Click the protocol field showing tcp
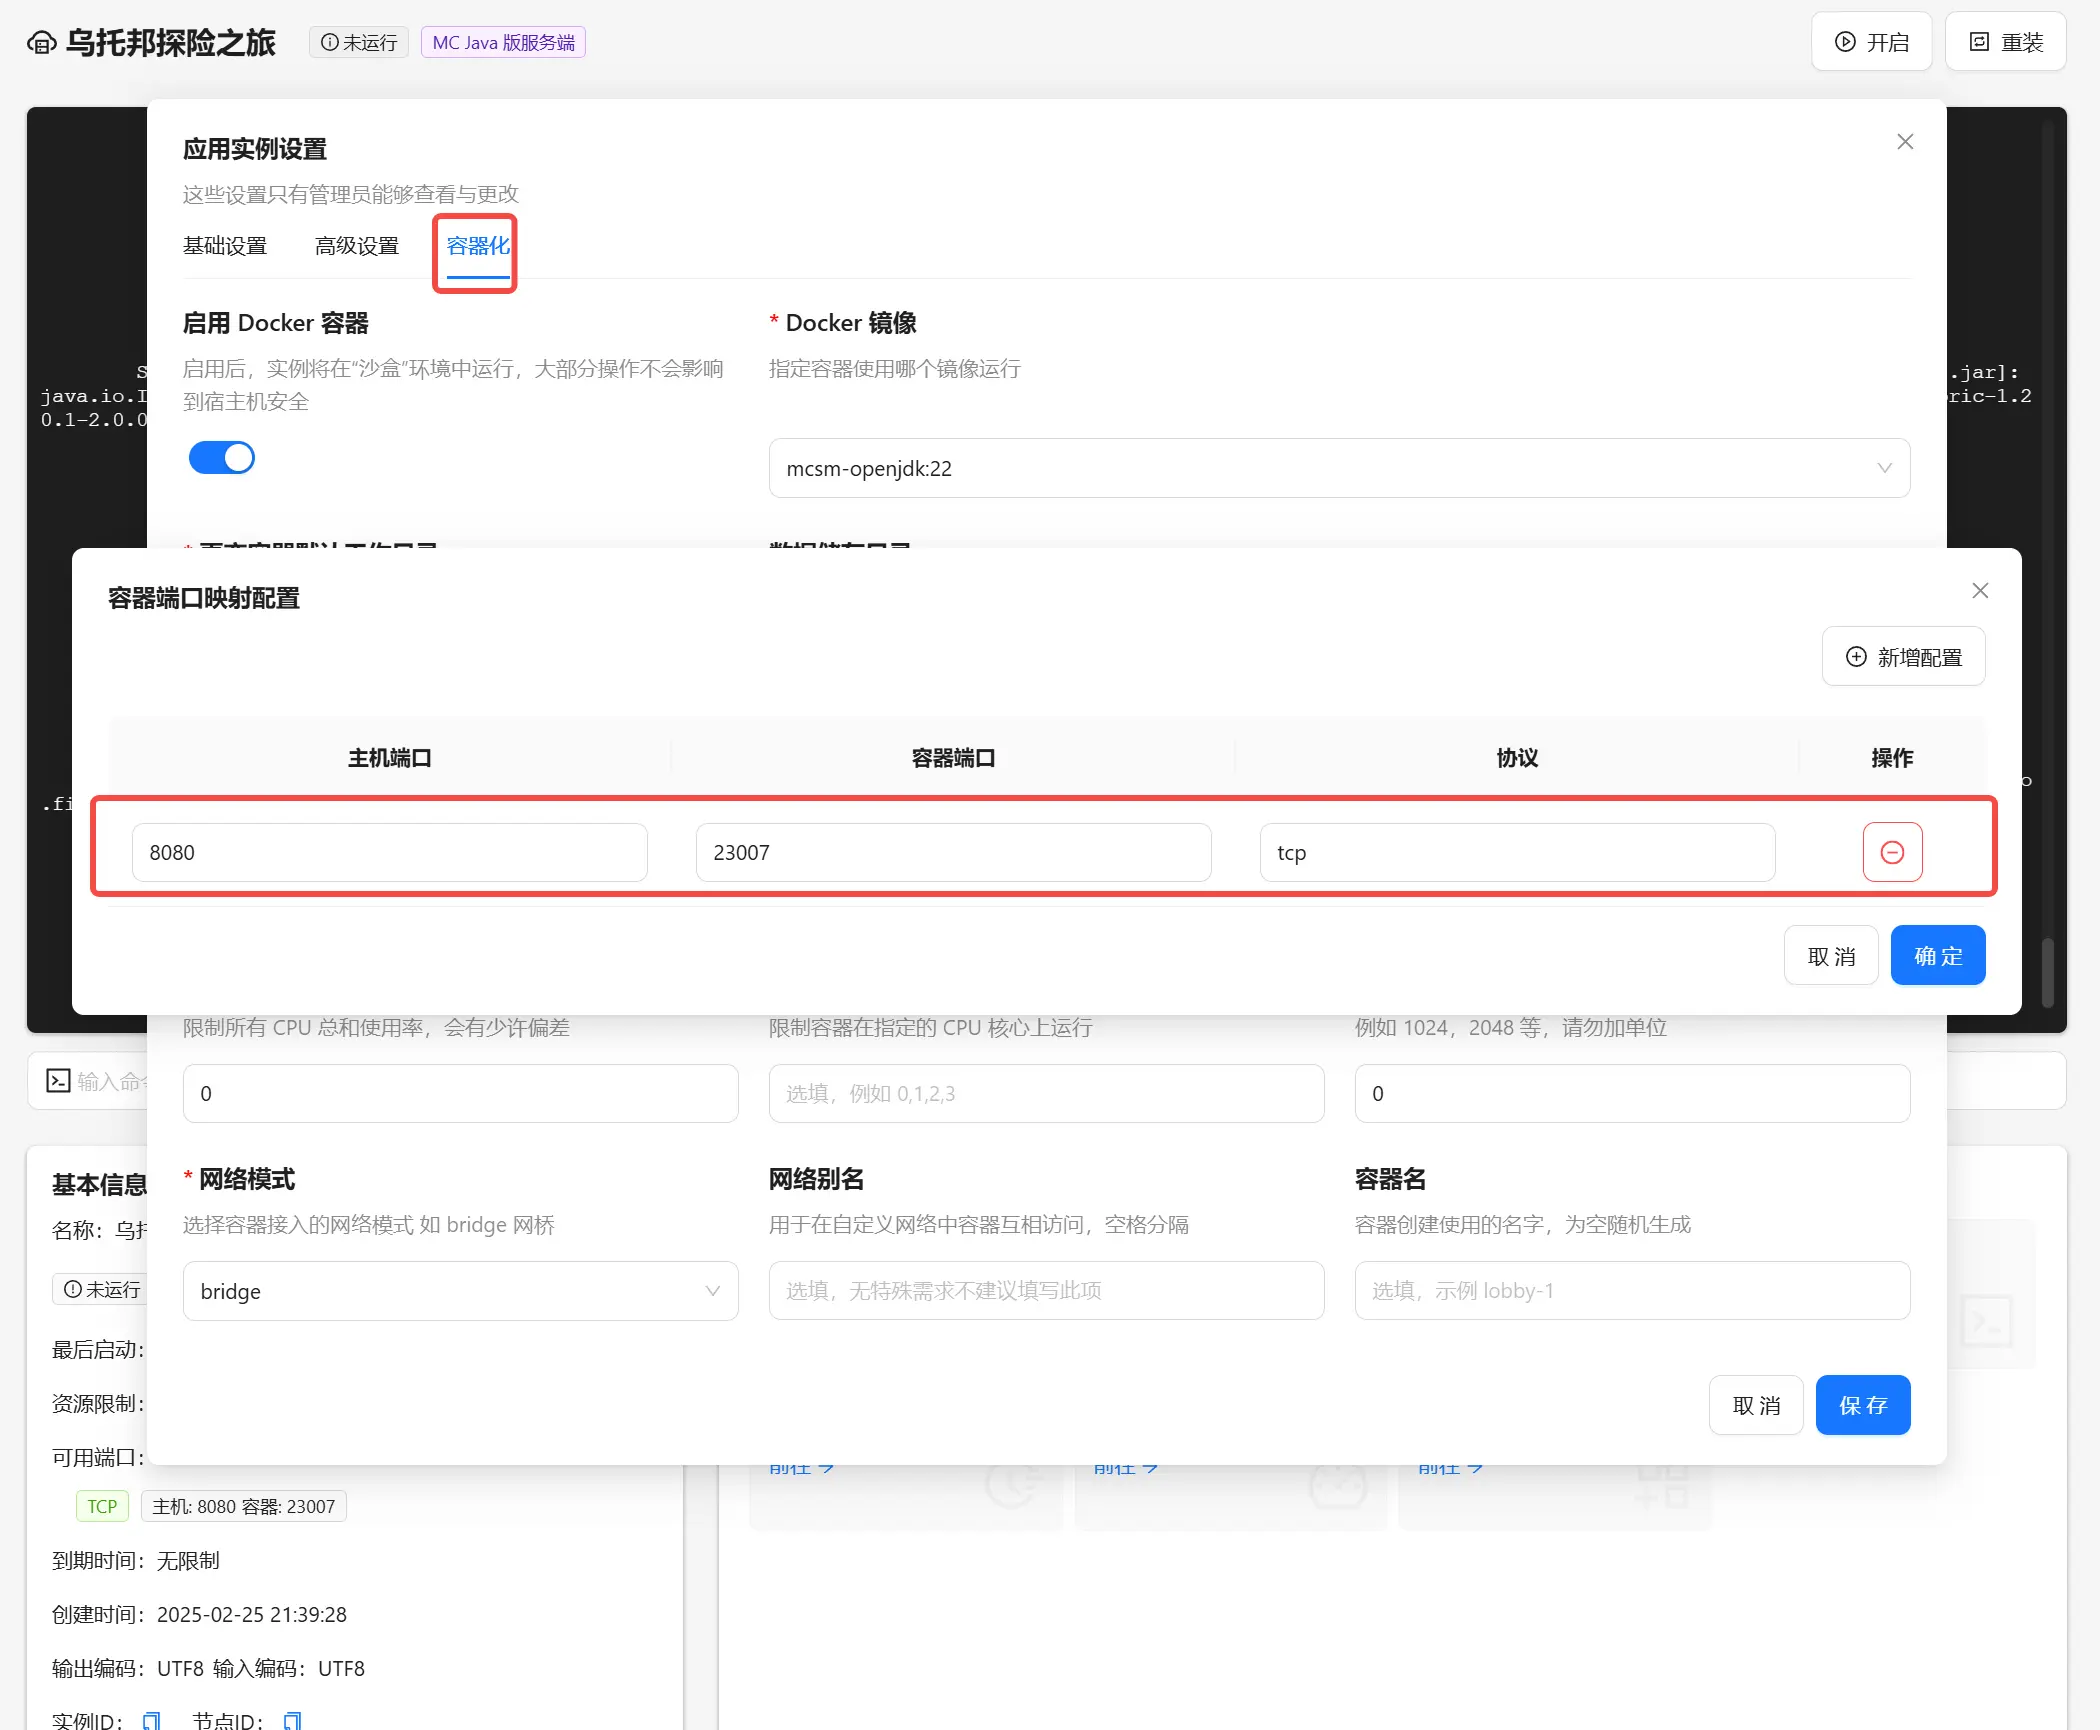 (x=1517, y=853)
